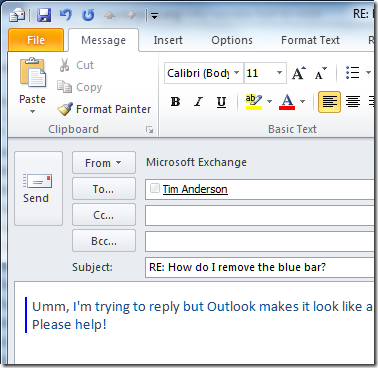Image resolution: width=378 pixels, height=368 pixels.
Task: Apply bullet list formatting
Action: coord(353,73)
